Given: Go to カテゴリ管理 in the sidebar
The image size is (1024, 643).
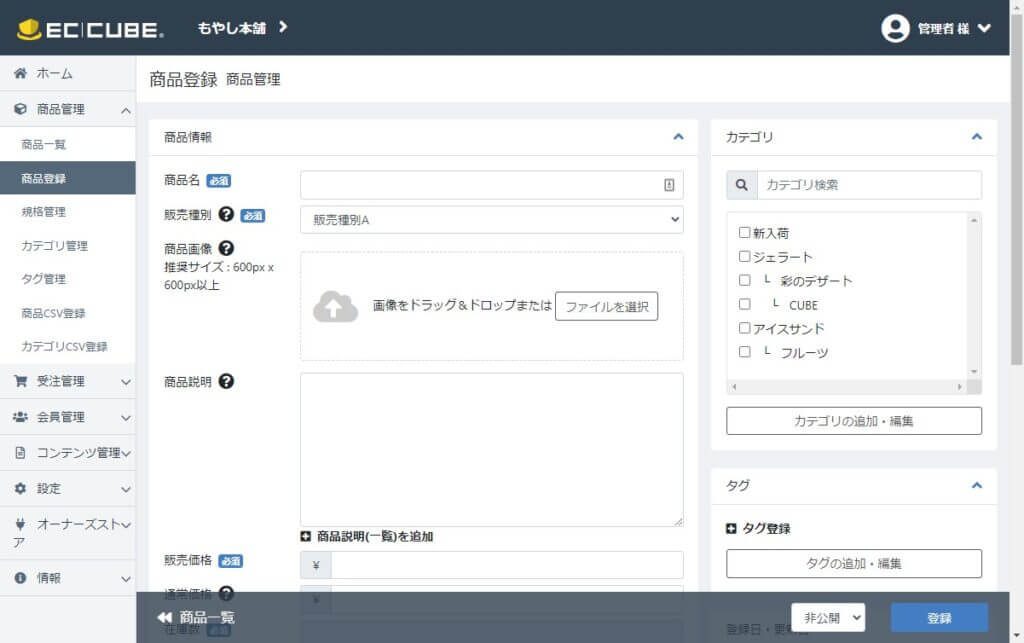Looking at the screenshot, I should [x=55, y=246].
